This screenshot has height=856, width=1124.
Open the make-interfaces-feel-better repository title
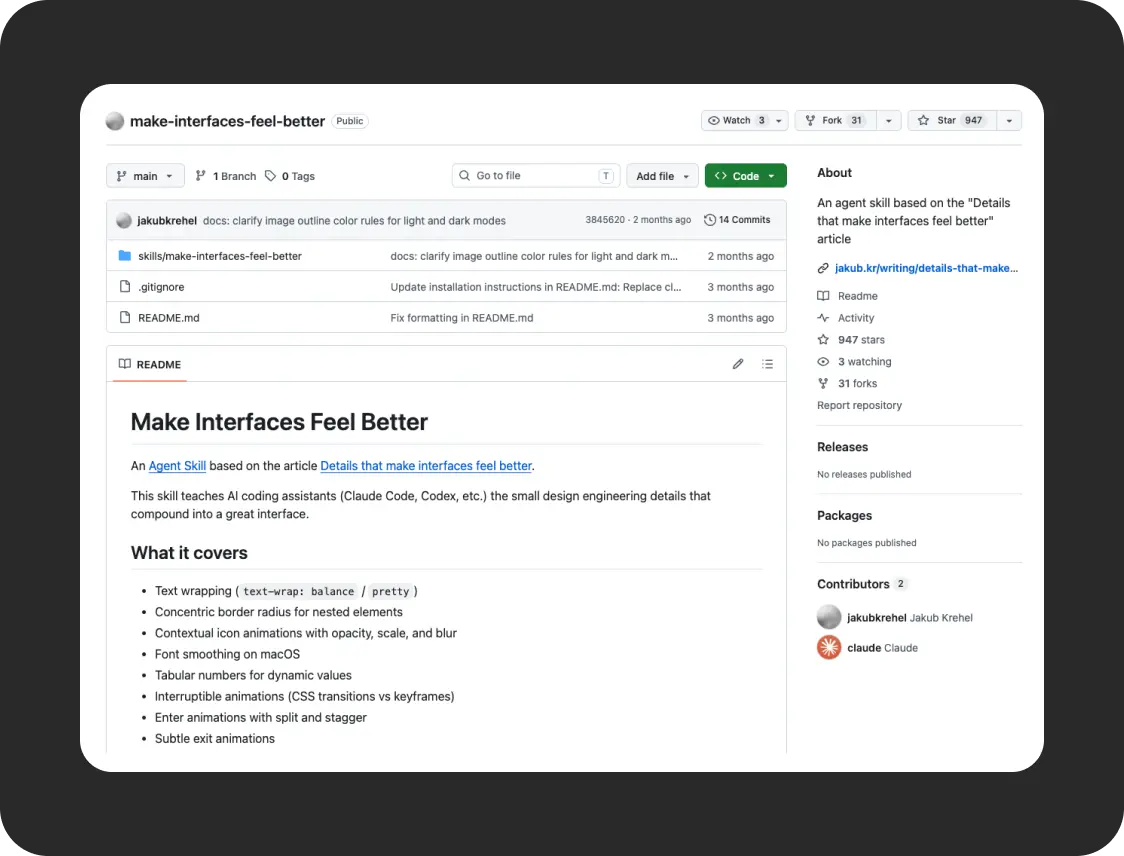coord(227,121)
